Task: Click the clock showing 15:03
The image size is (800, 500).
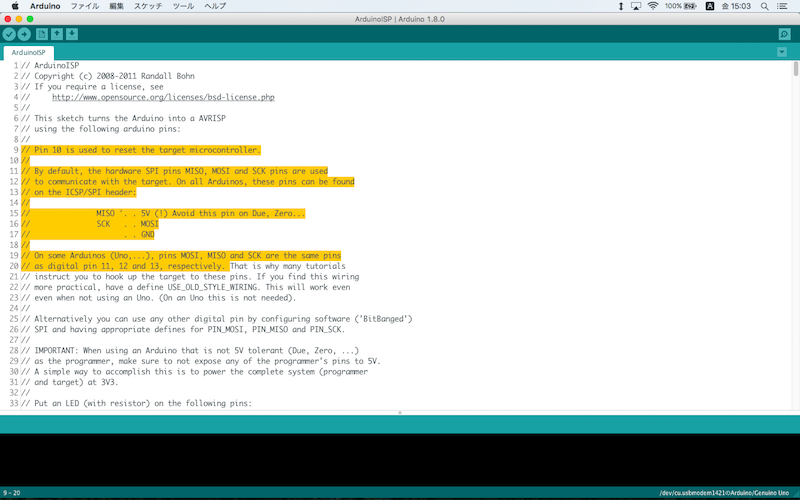Action: [736, 6]
